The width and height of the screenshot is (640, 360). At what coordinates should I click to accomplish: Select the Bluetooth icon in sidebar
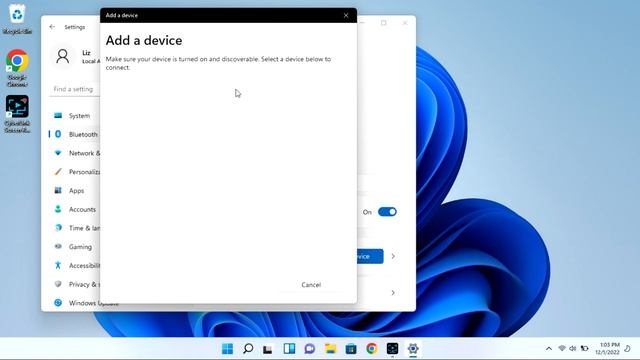pyautogui.click(x=58, y=134)
